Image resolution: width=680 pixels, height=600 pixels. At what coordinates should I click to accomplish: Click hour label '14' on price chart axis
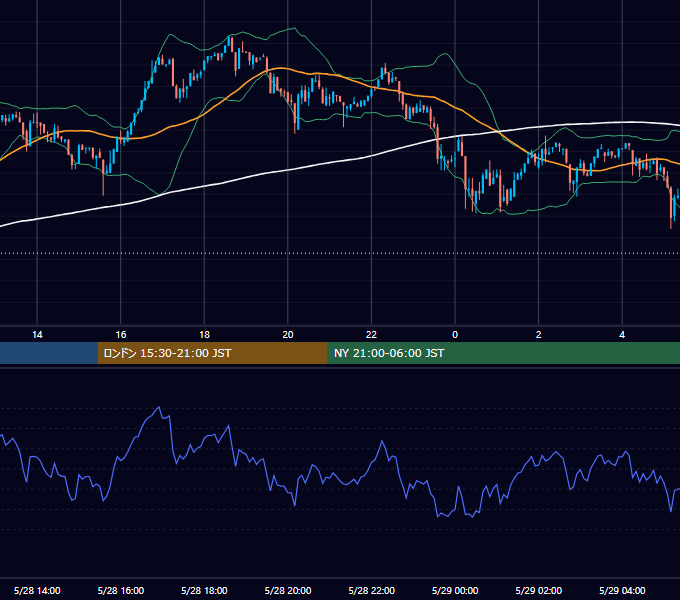click(x=37, y=335)
